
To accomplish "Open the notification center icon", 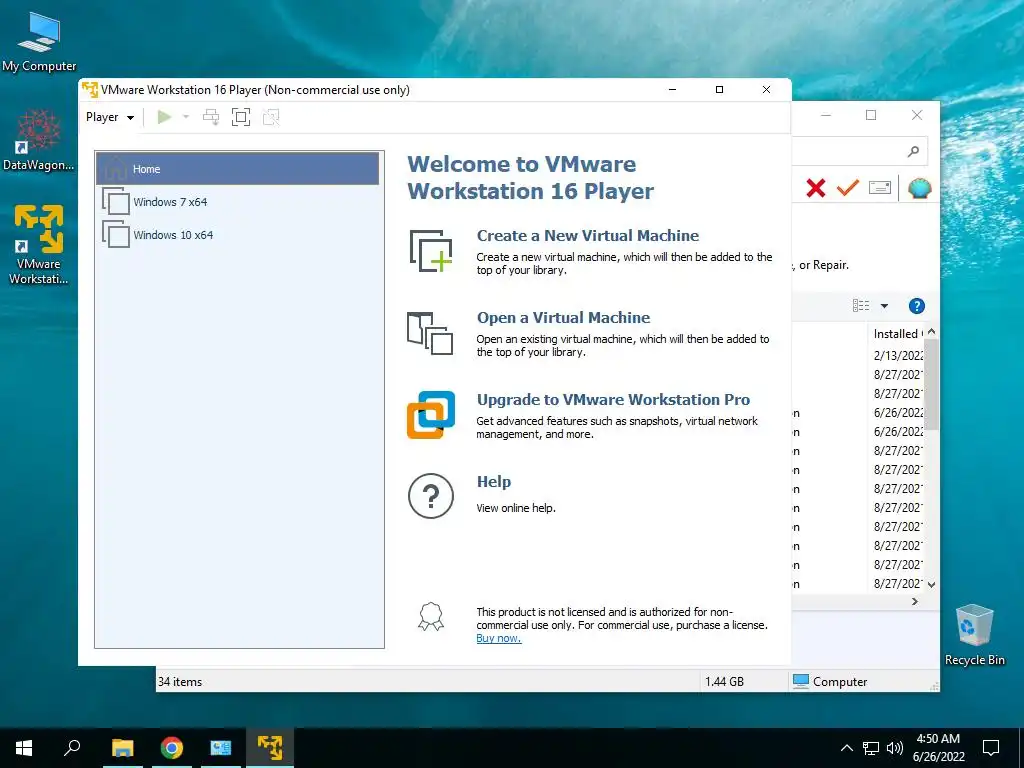I will pyautogui.click(x=991, y=748).
